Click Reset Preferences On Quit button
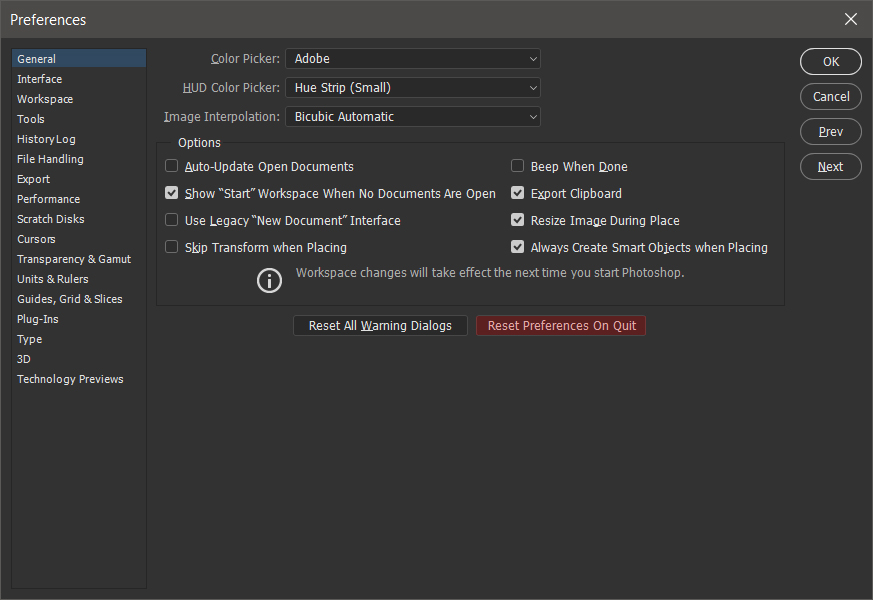Viewport: 873px width, 600px height. (x=561, y=326)
